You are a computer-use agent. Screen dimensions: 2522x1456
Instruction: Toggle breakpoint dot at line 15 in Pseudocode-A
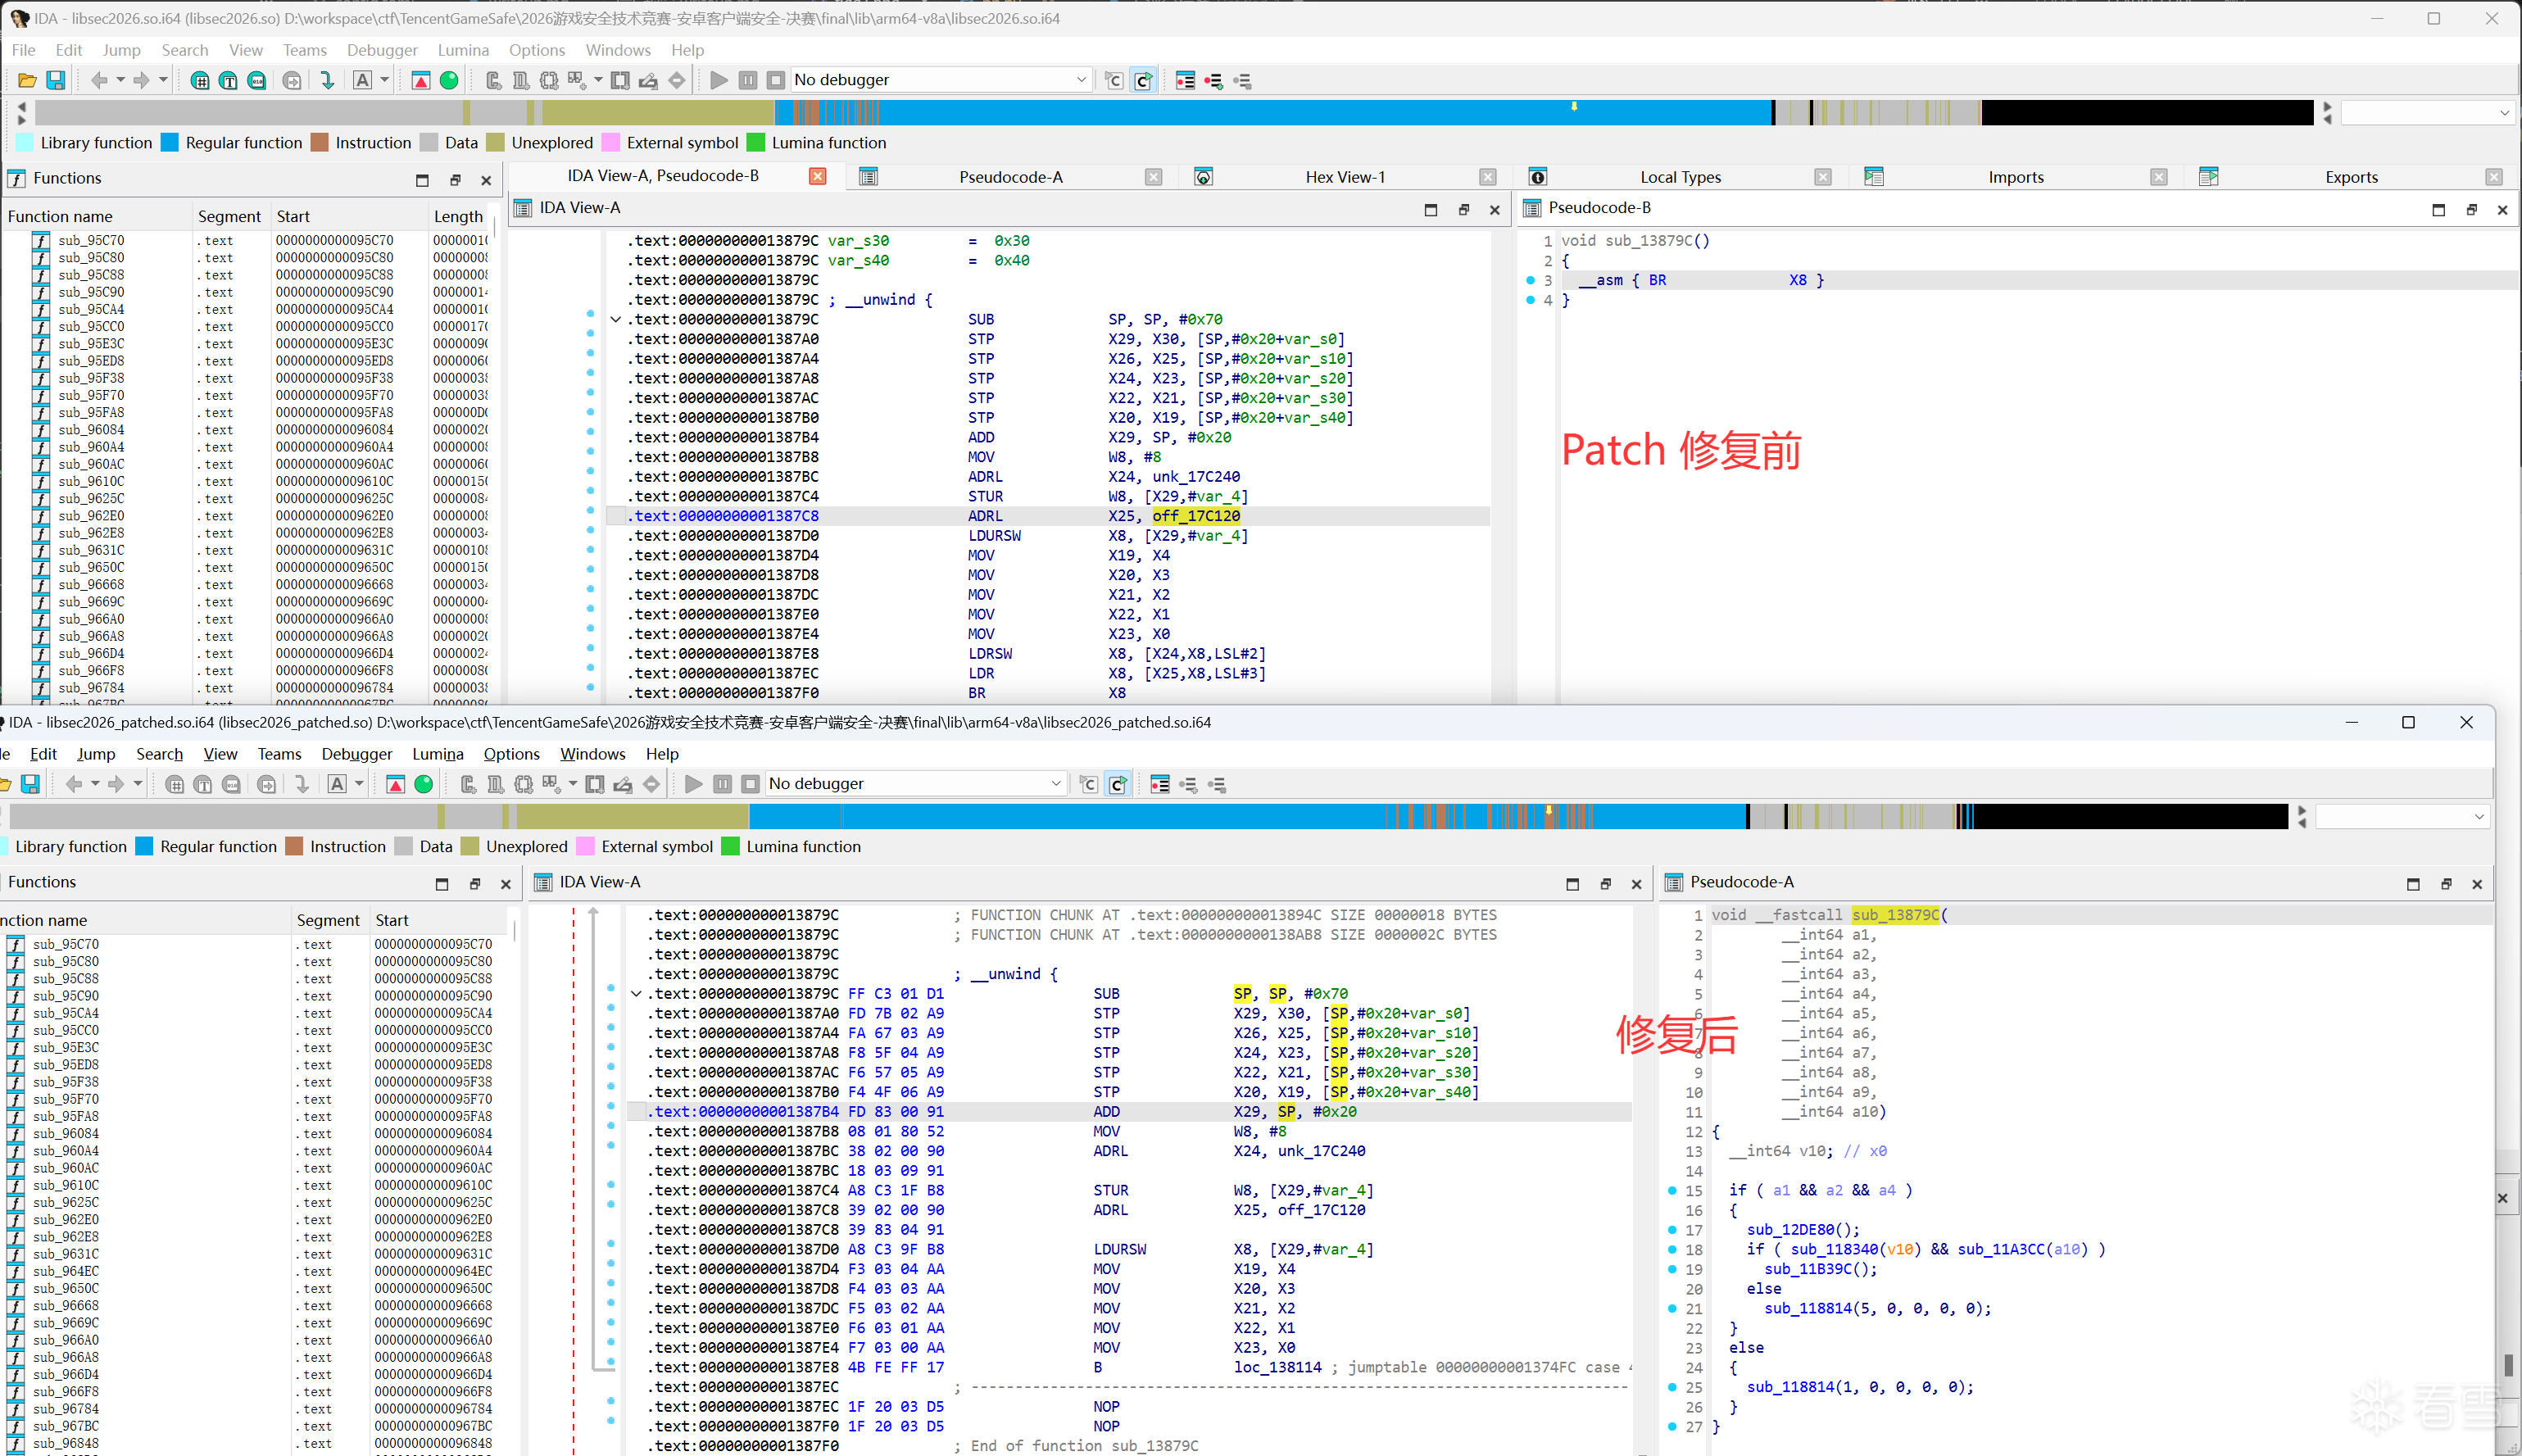[x=1672, y=1190]
